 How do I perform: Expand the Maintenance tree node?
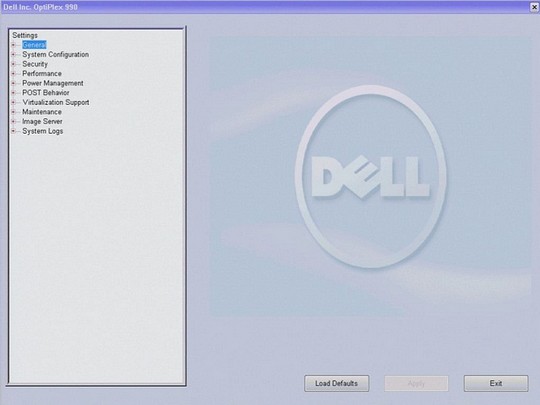pyautogui.click(x=13, y=112)
